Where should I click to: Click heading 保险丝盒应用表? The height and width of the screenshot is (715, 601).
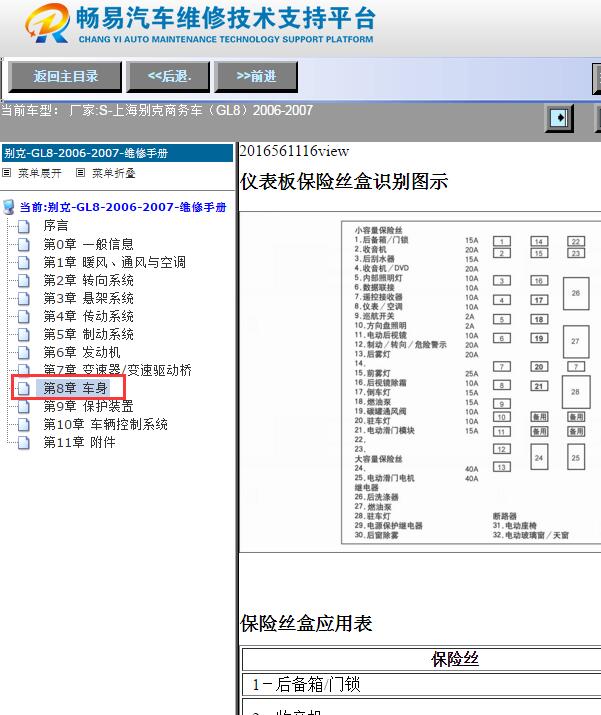306,623
